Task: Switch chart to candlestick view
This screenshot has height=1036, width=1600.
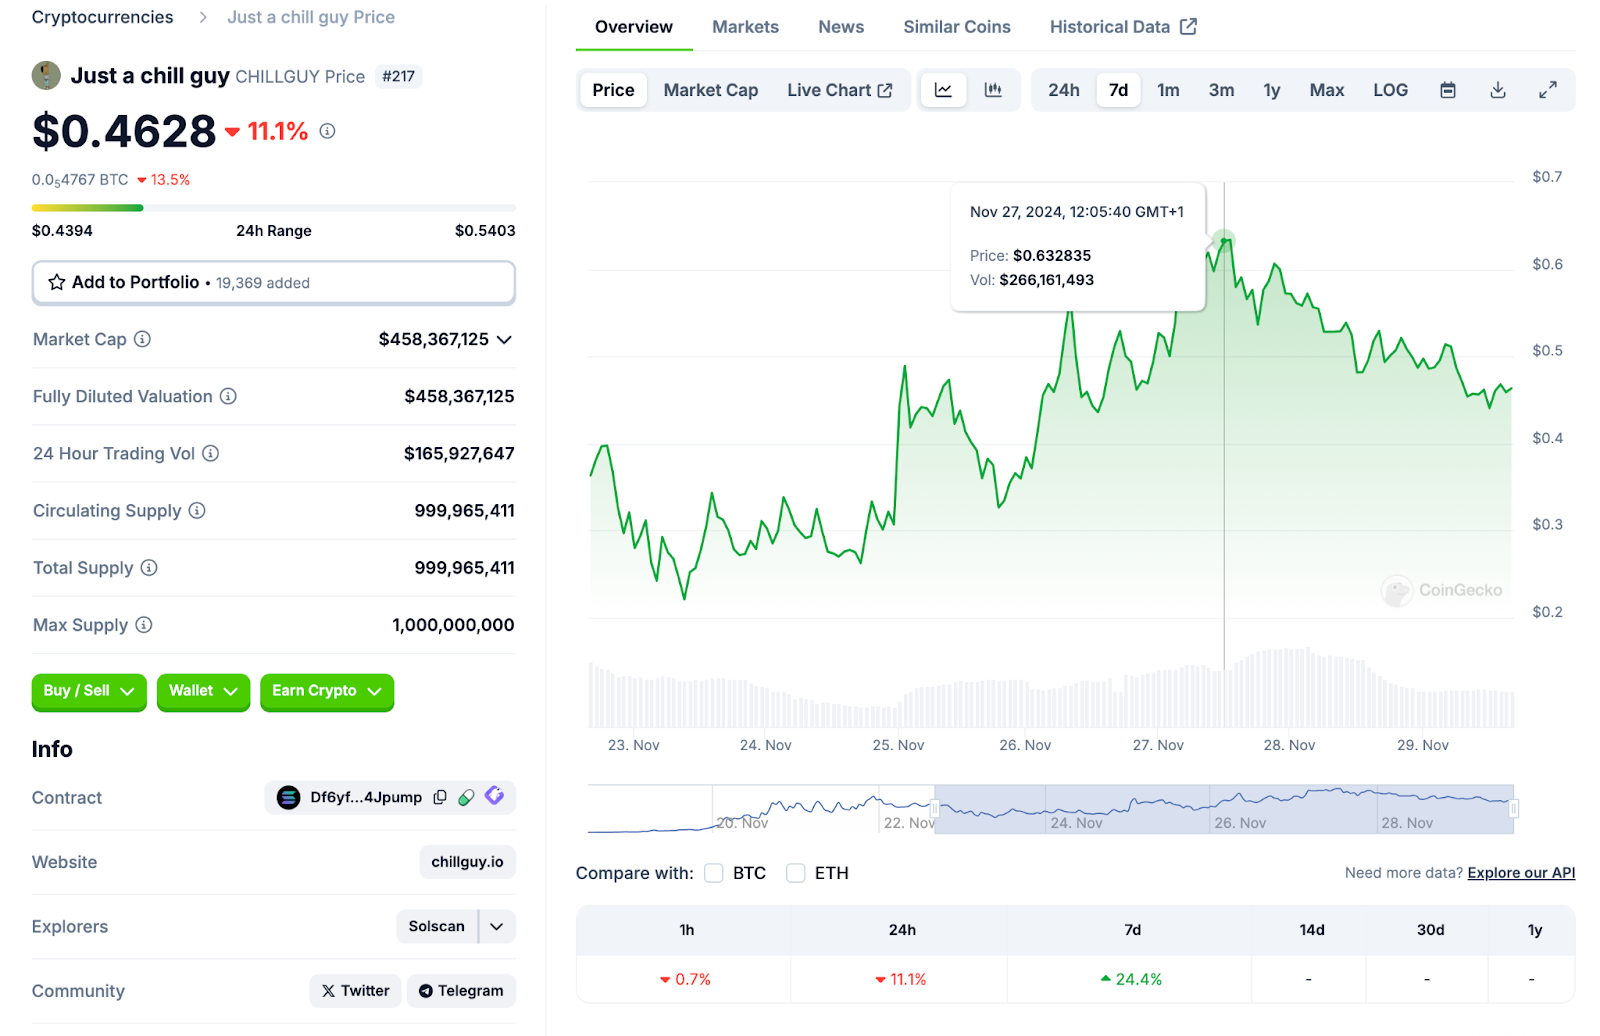Action: click(x=994, y=89)
